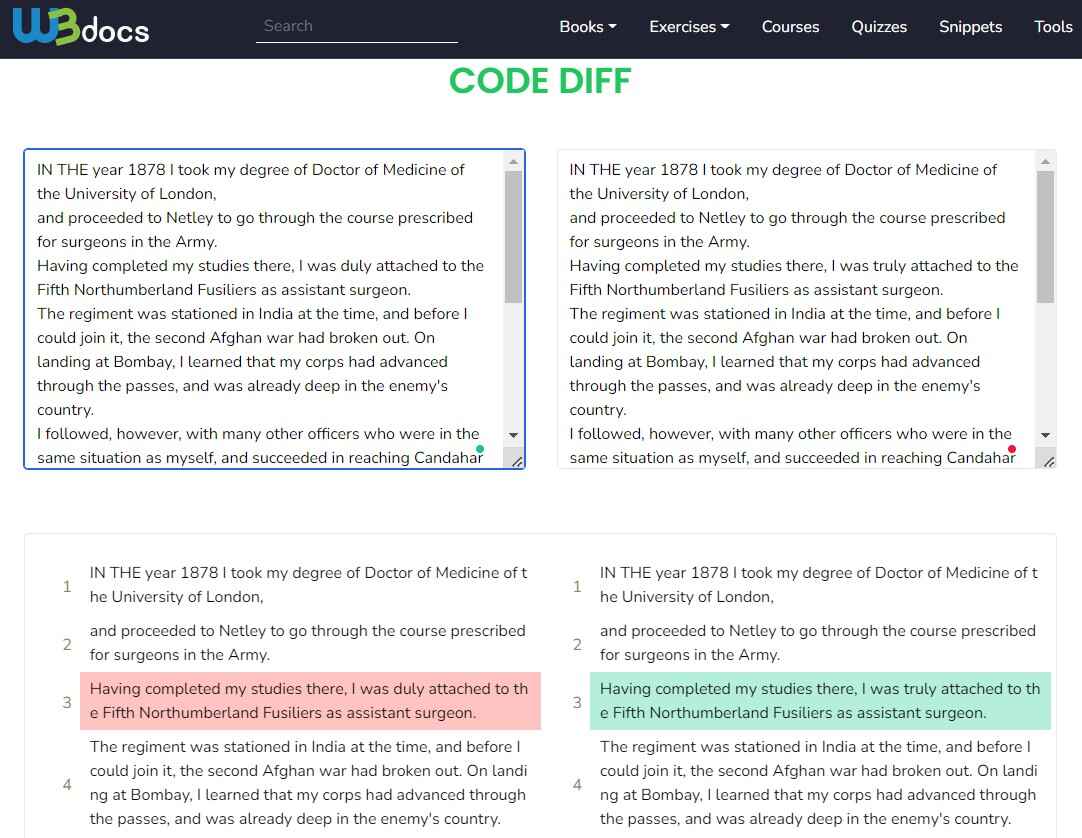Click the Search input field

tap(356, 26)
